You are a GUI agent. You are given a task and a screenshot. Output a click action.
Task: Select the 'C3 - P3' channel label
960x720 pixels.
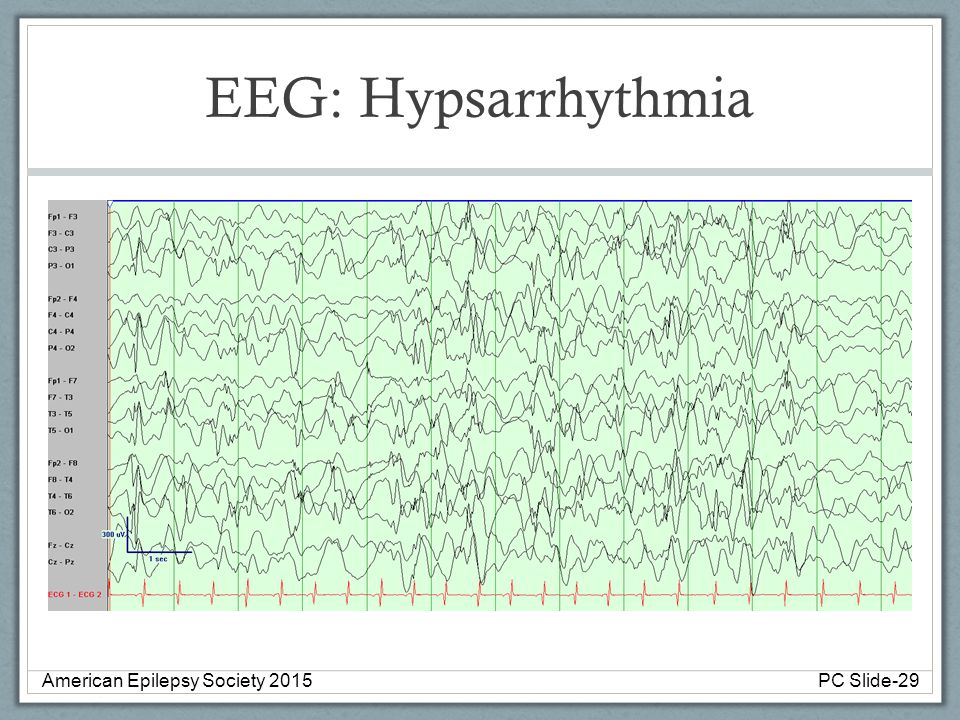61,249
